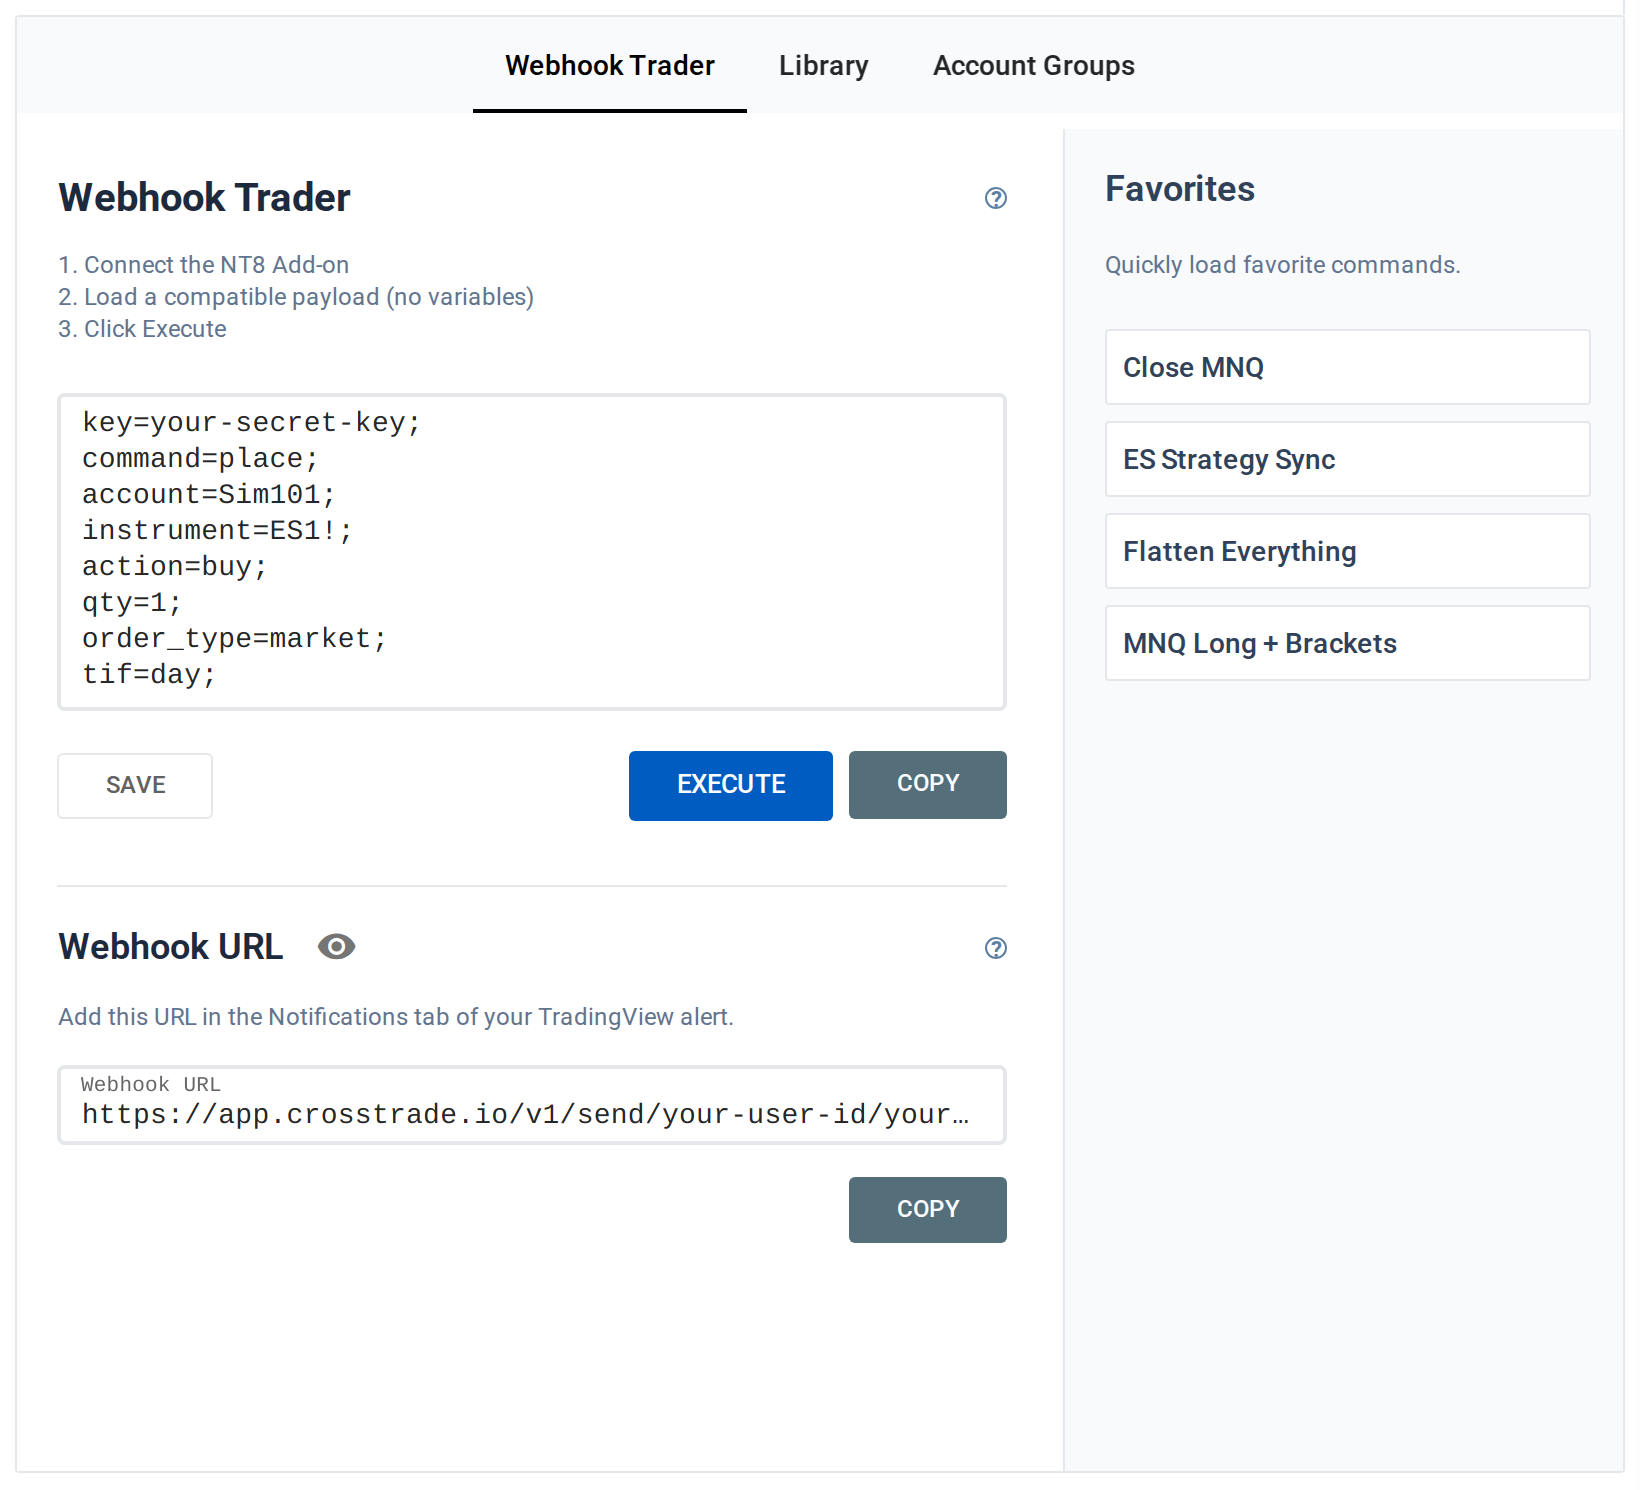Load the MNQ Long + Brackets favorite

point(1348,643)
